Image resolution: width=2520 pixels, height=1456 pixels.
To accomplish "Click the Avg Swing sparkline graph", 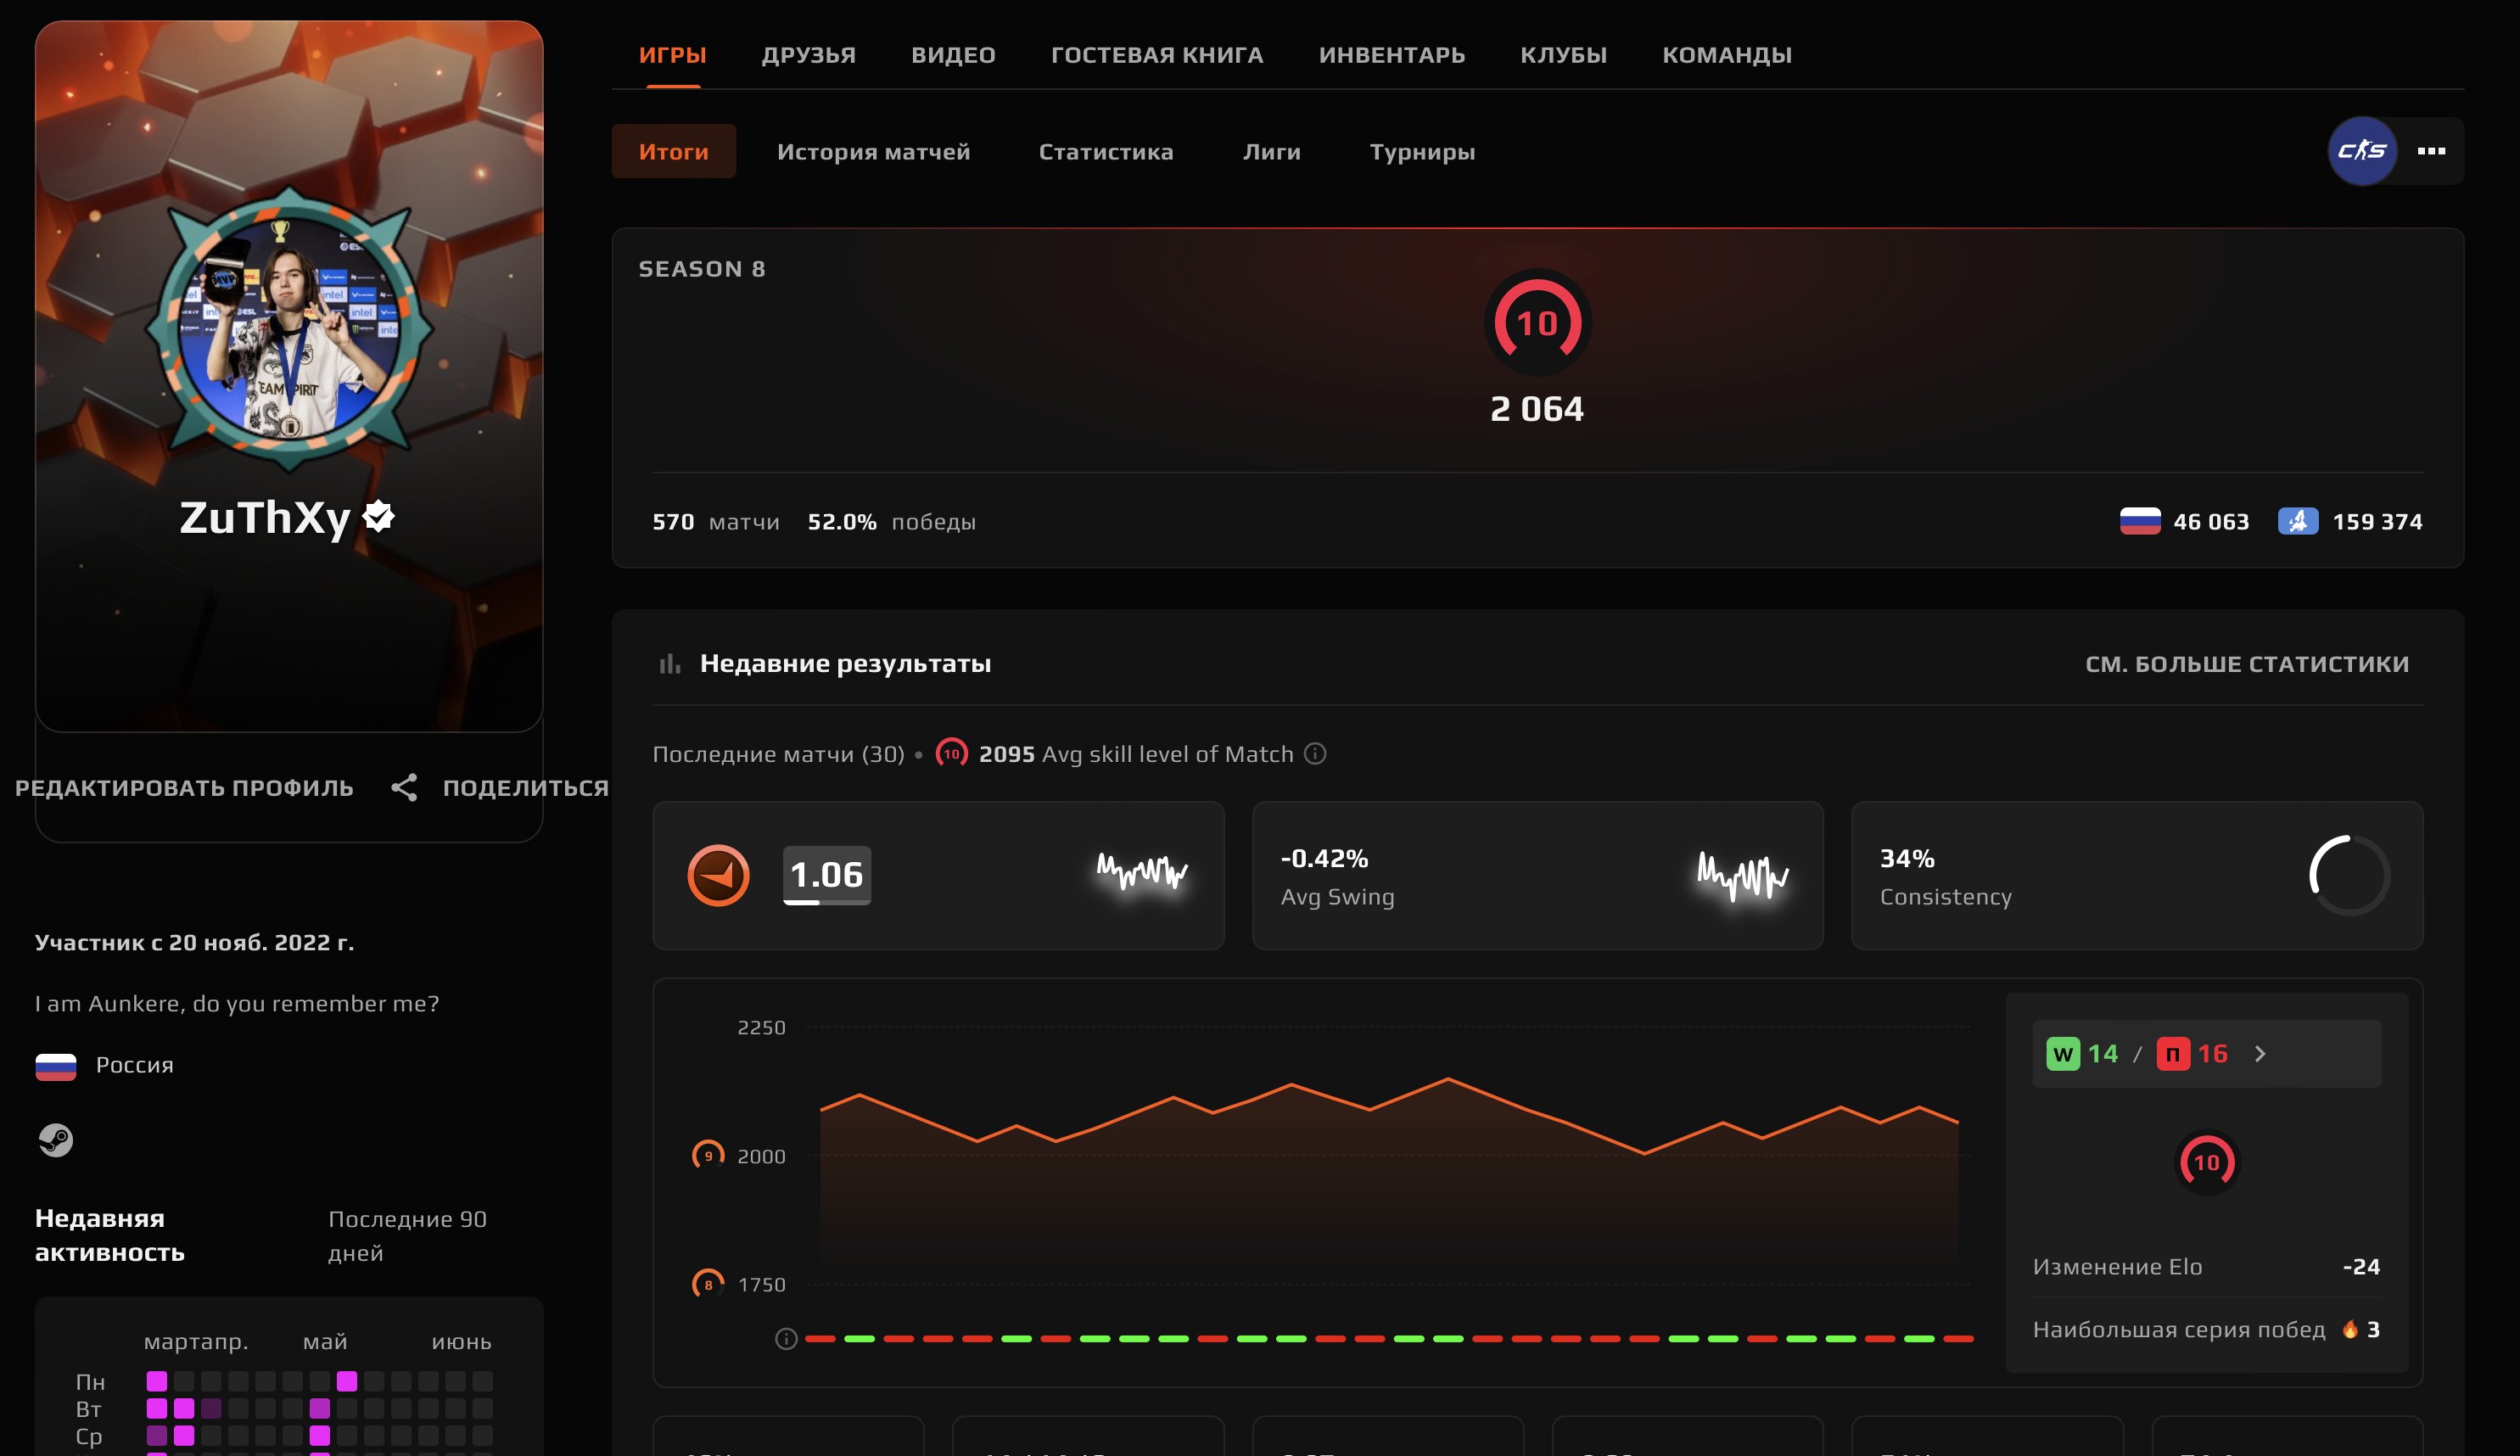I will [1742, 876].
